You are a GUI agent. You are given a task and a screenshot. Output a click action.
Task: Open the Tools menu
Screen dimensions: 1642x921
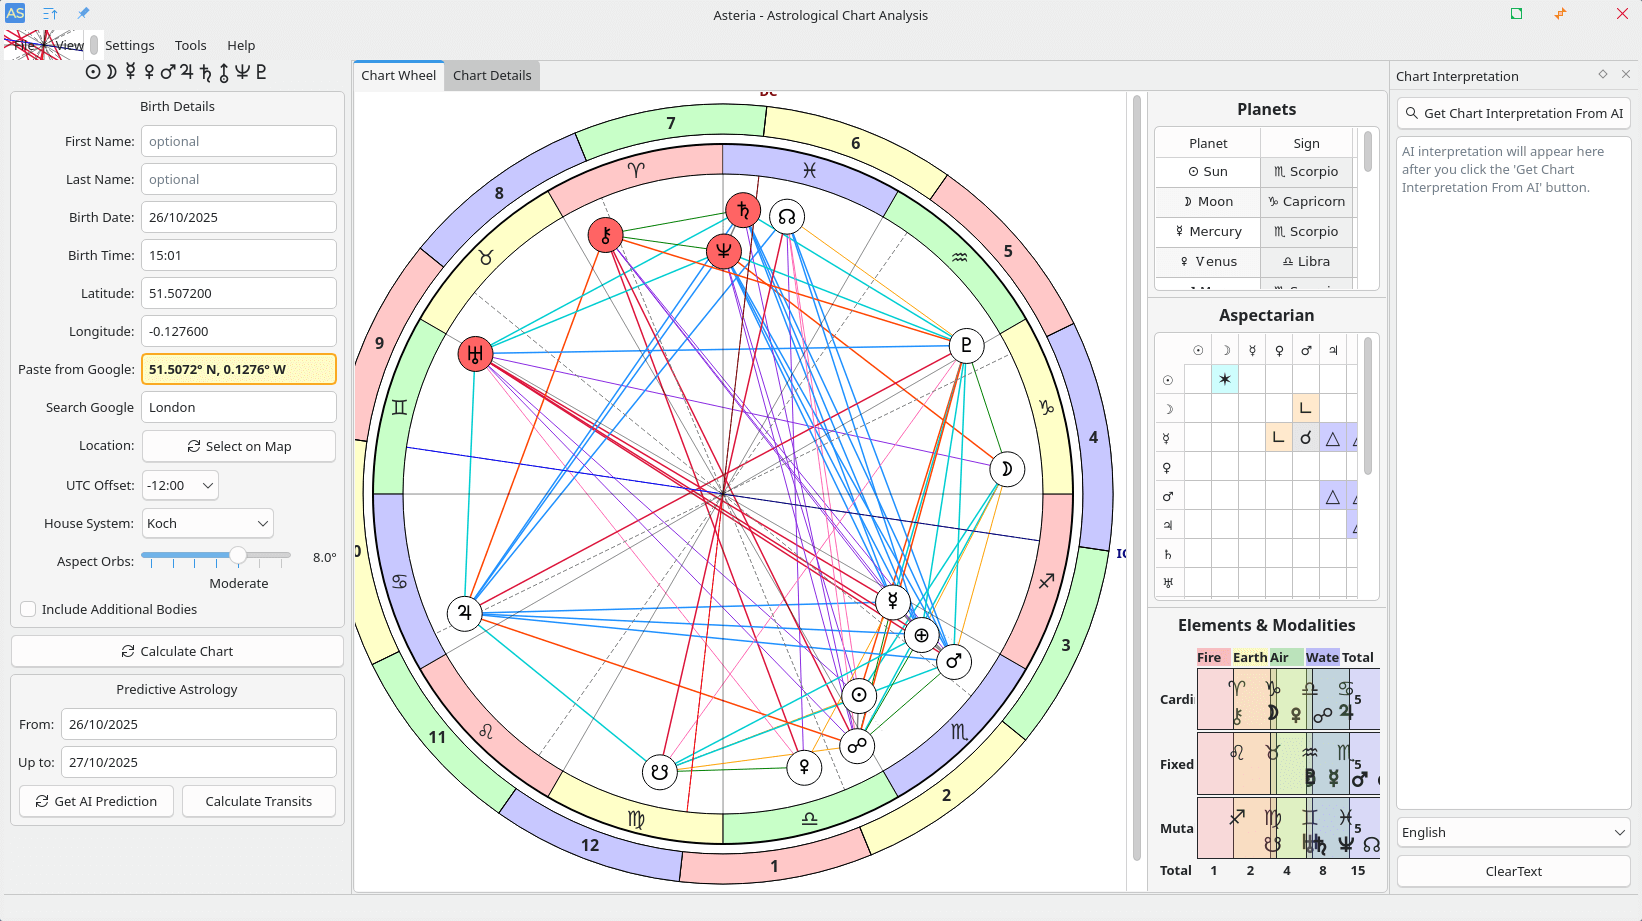point(190,45)
